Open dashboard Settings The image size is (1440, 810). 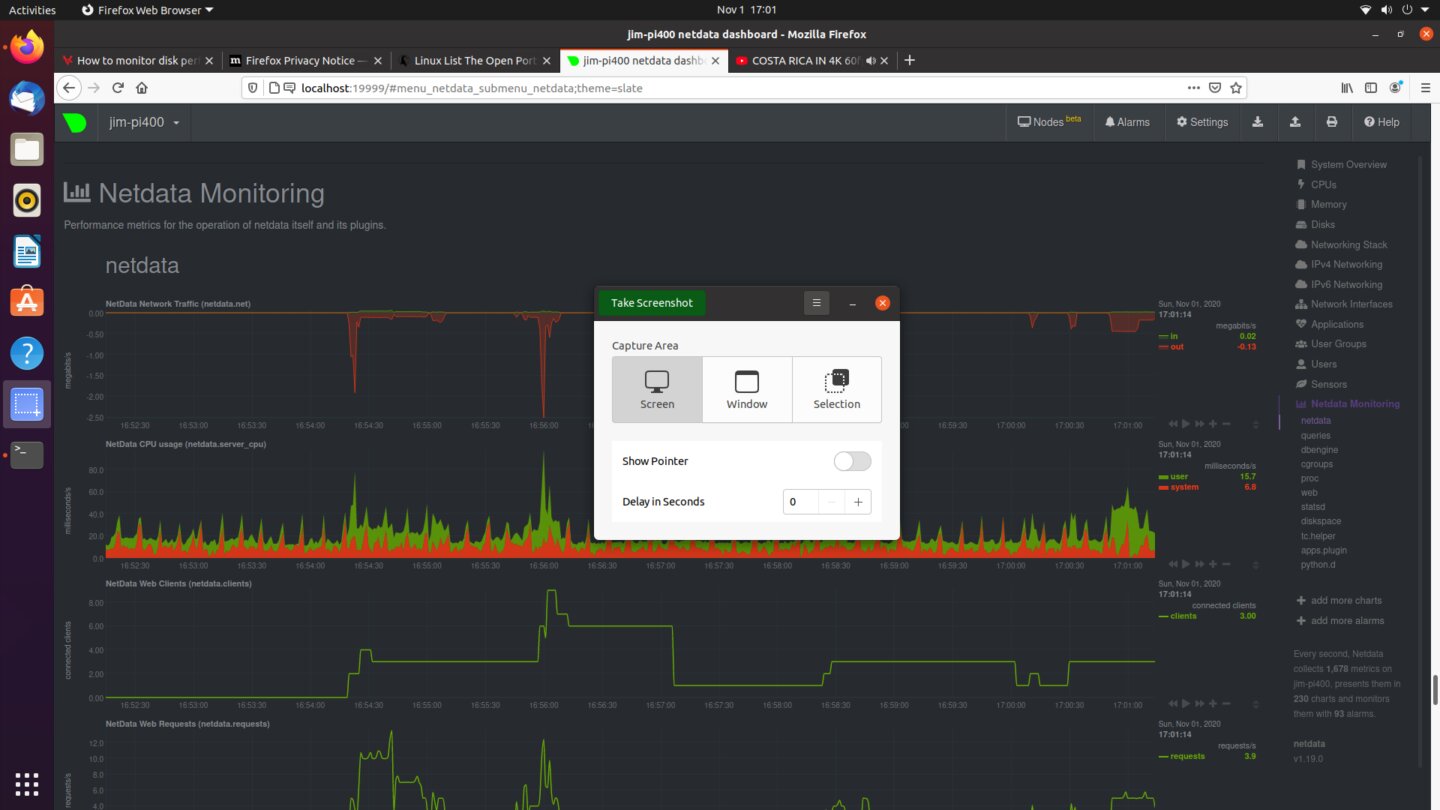pos(1202,122)
